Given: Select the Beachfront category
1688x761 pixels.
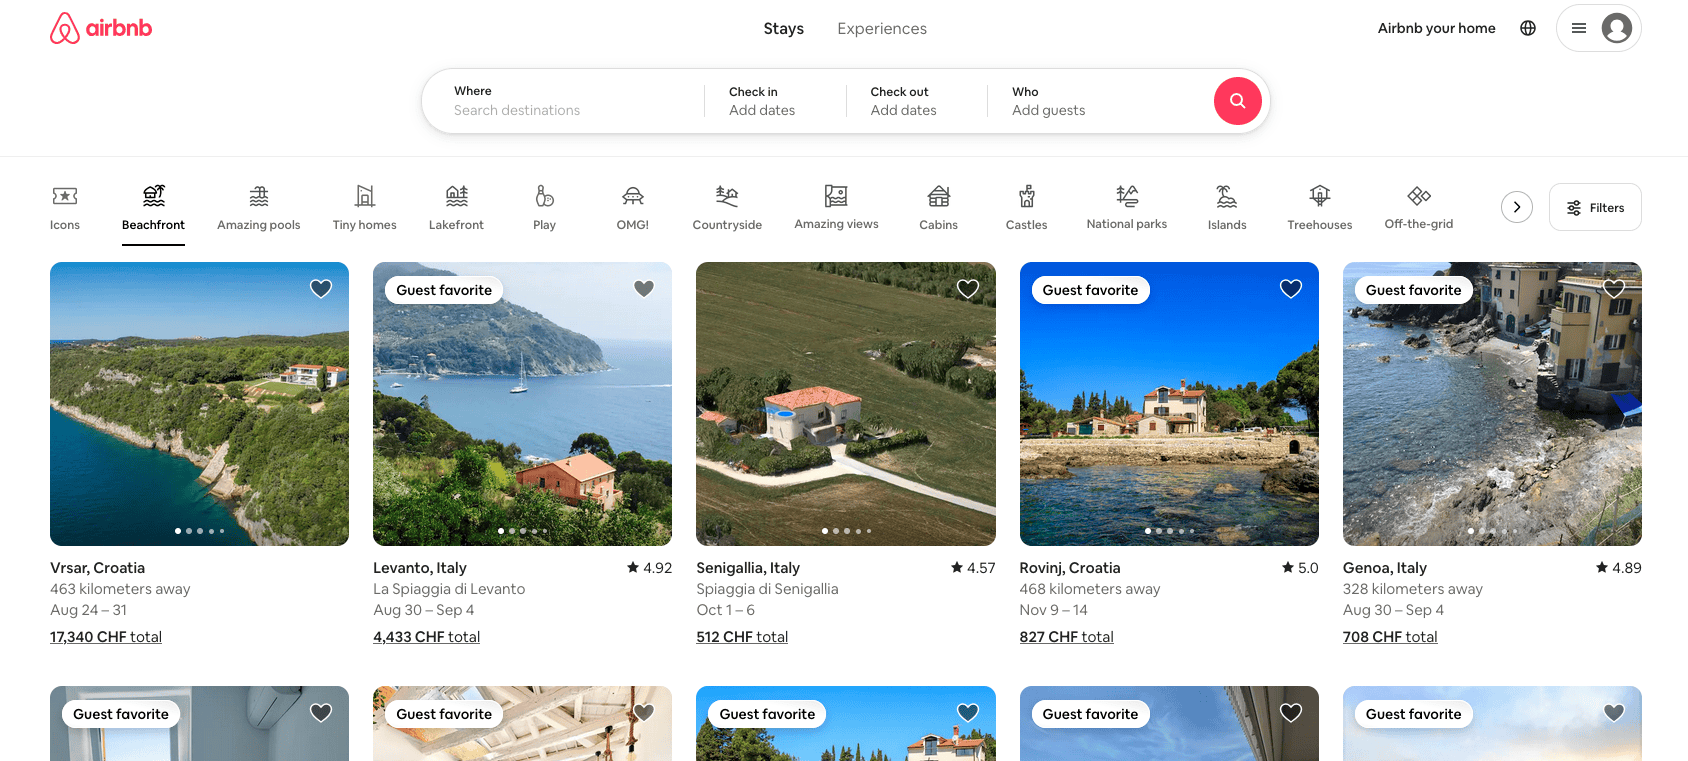Looking at the screenshot, I should pyautogui.click(x=153, y=208).
